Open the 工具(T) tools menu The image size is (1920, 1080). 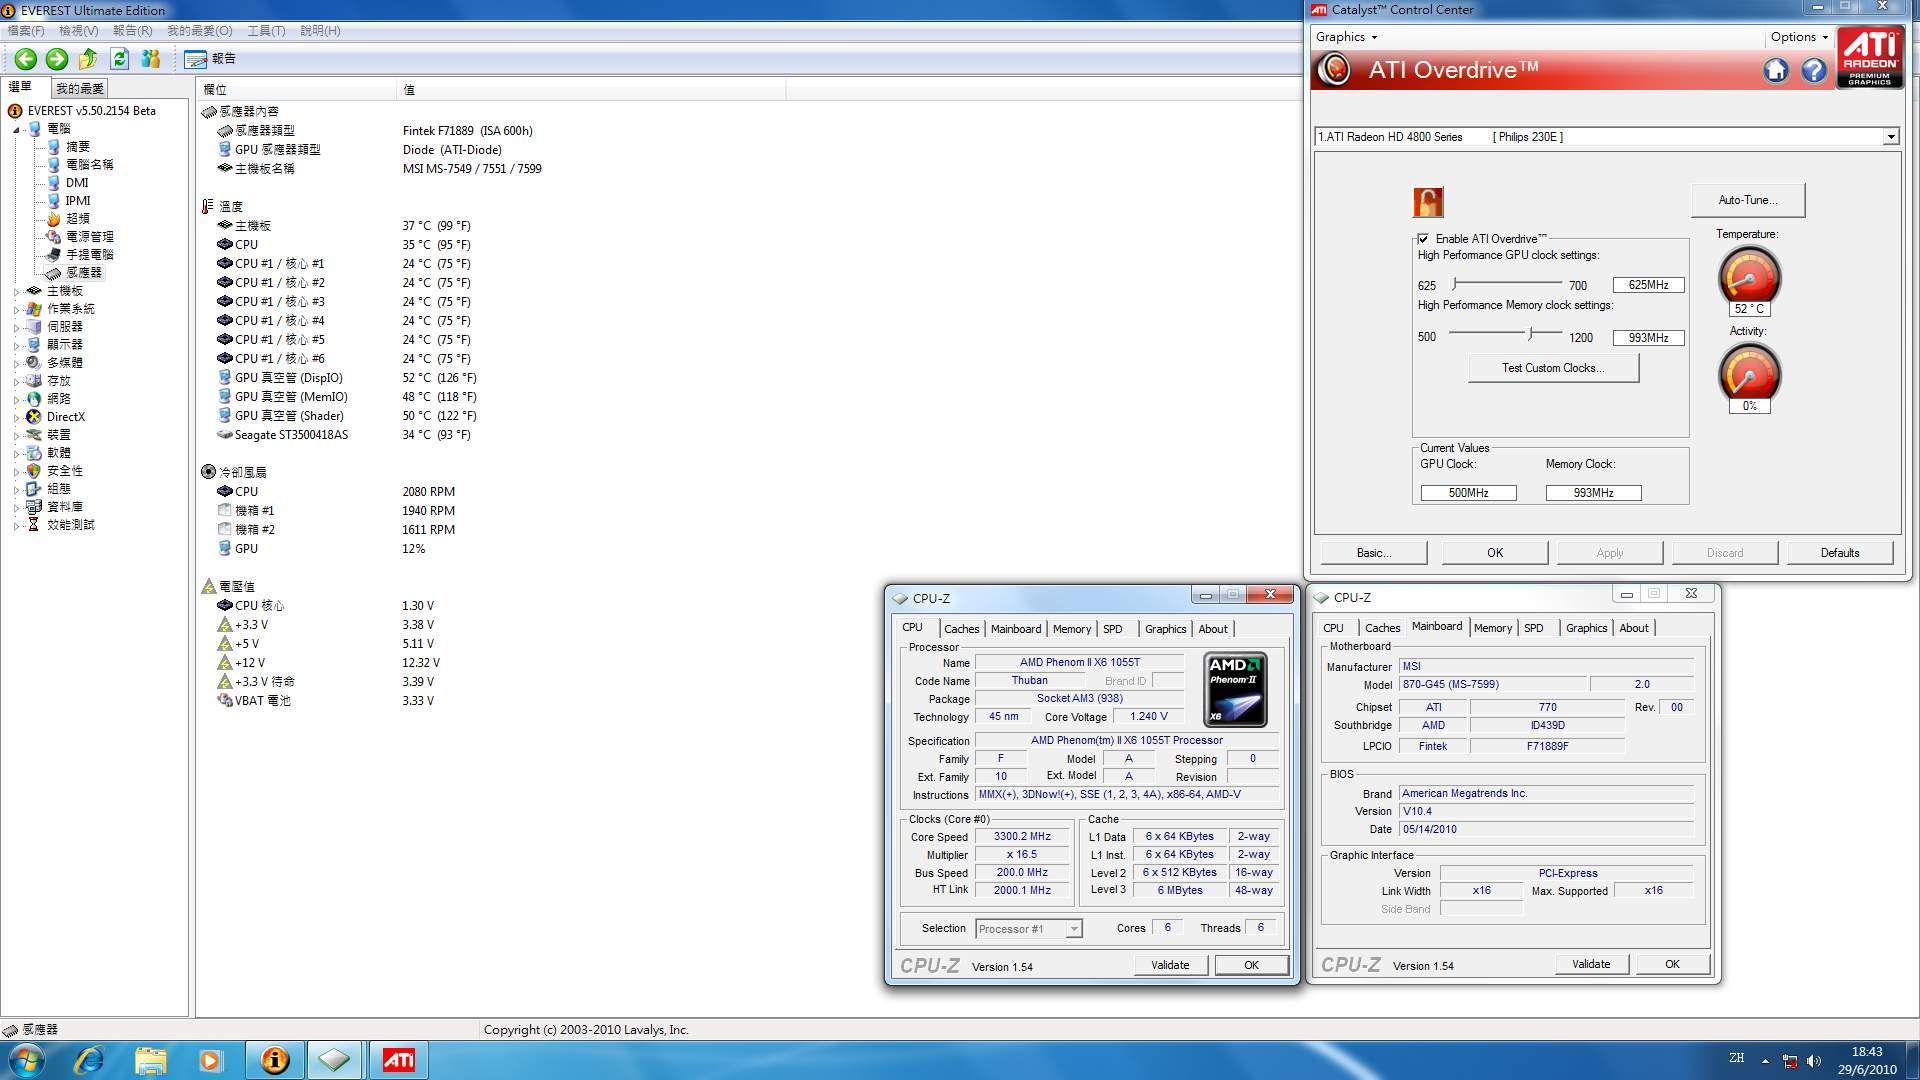point(266,31)
